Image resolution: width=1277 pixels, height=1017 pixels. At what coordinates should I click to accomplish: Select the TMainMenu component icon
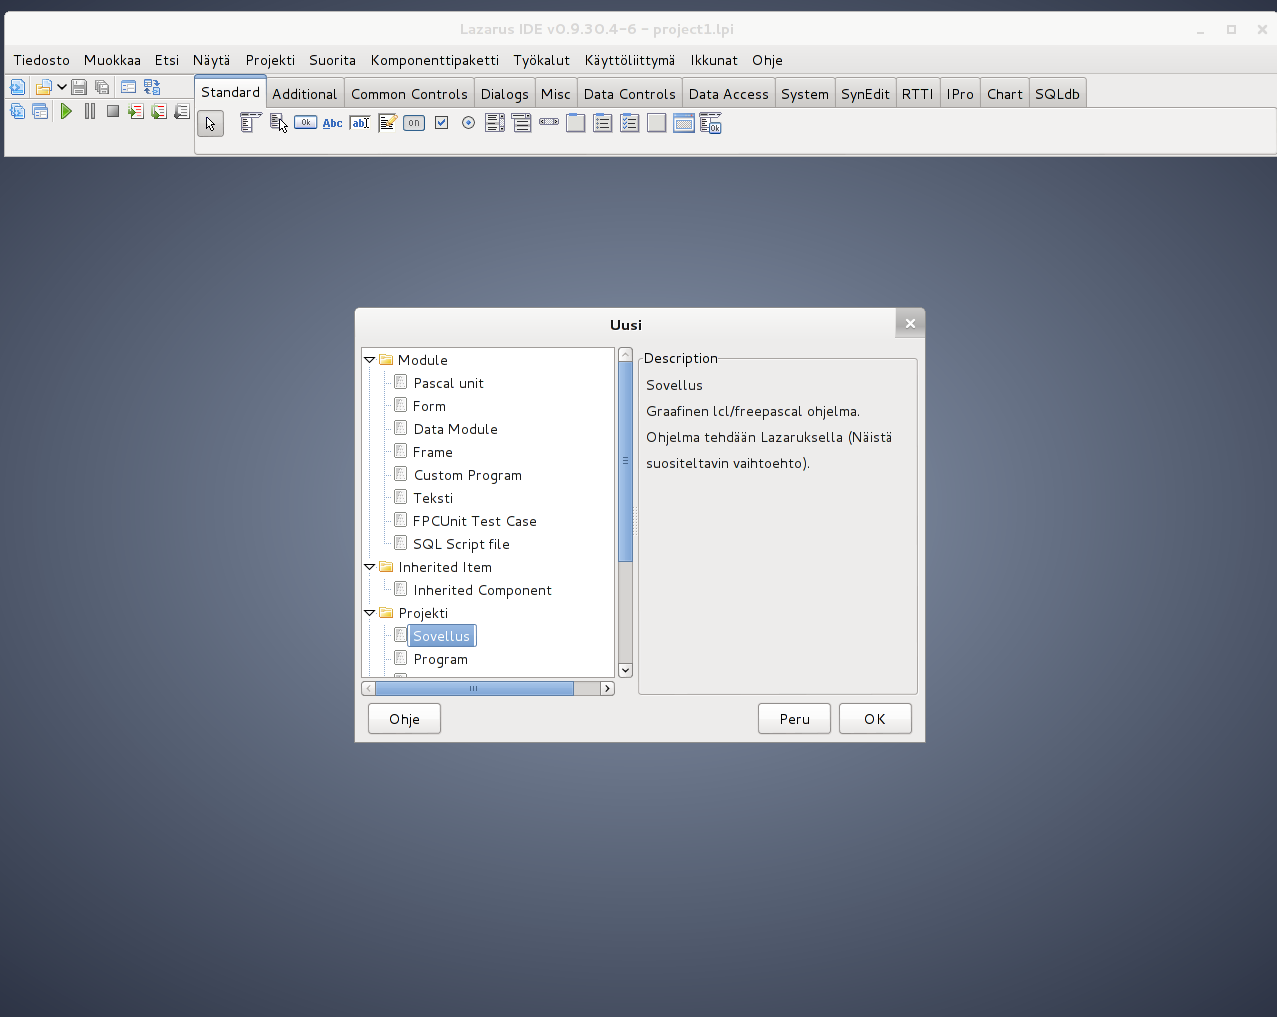tap(251, 123)
